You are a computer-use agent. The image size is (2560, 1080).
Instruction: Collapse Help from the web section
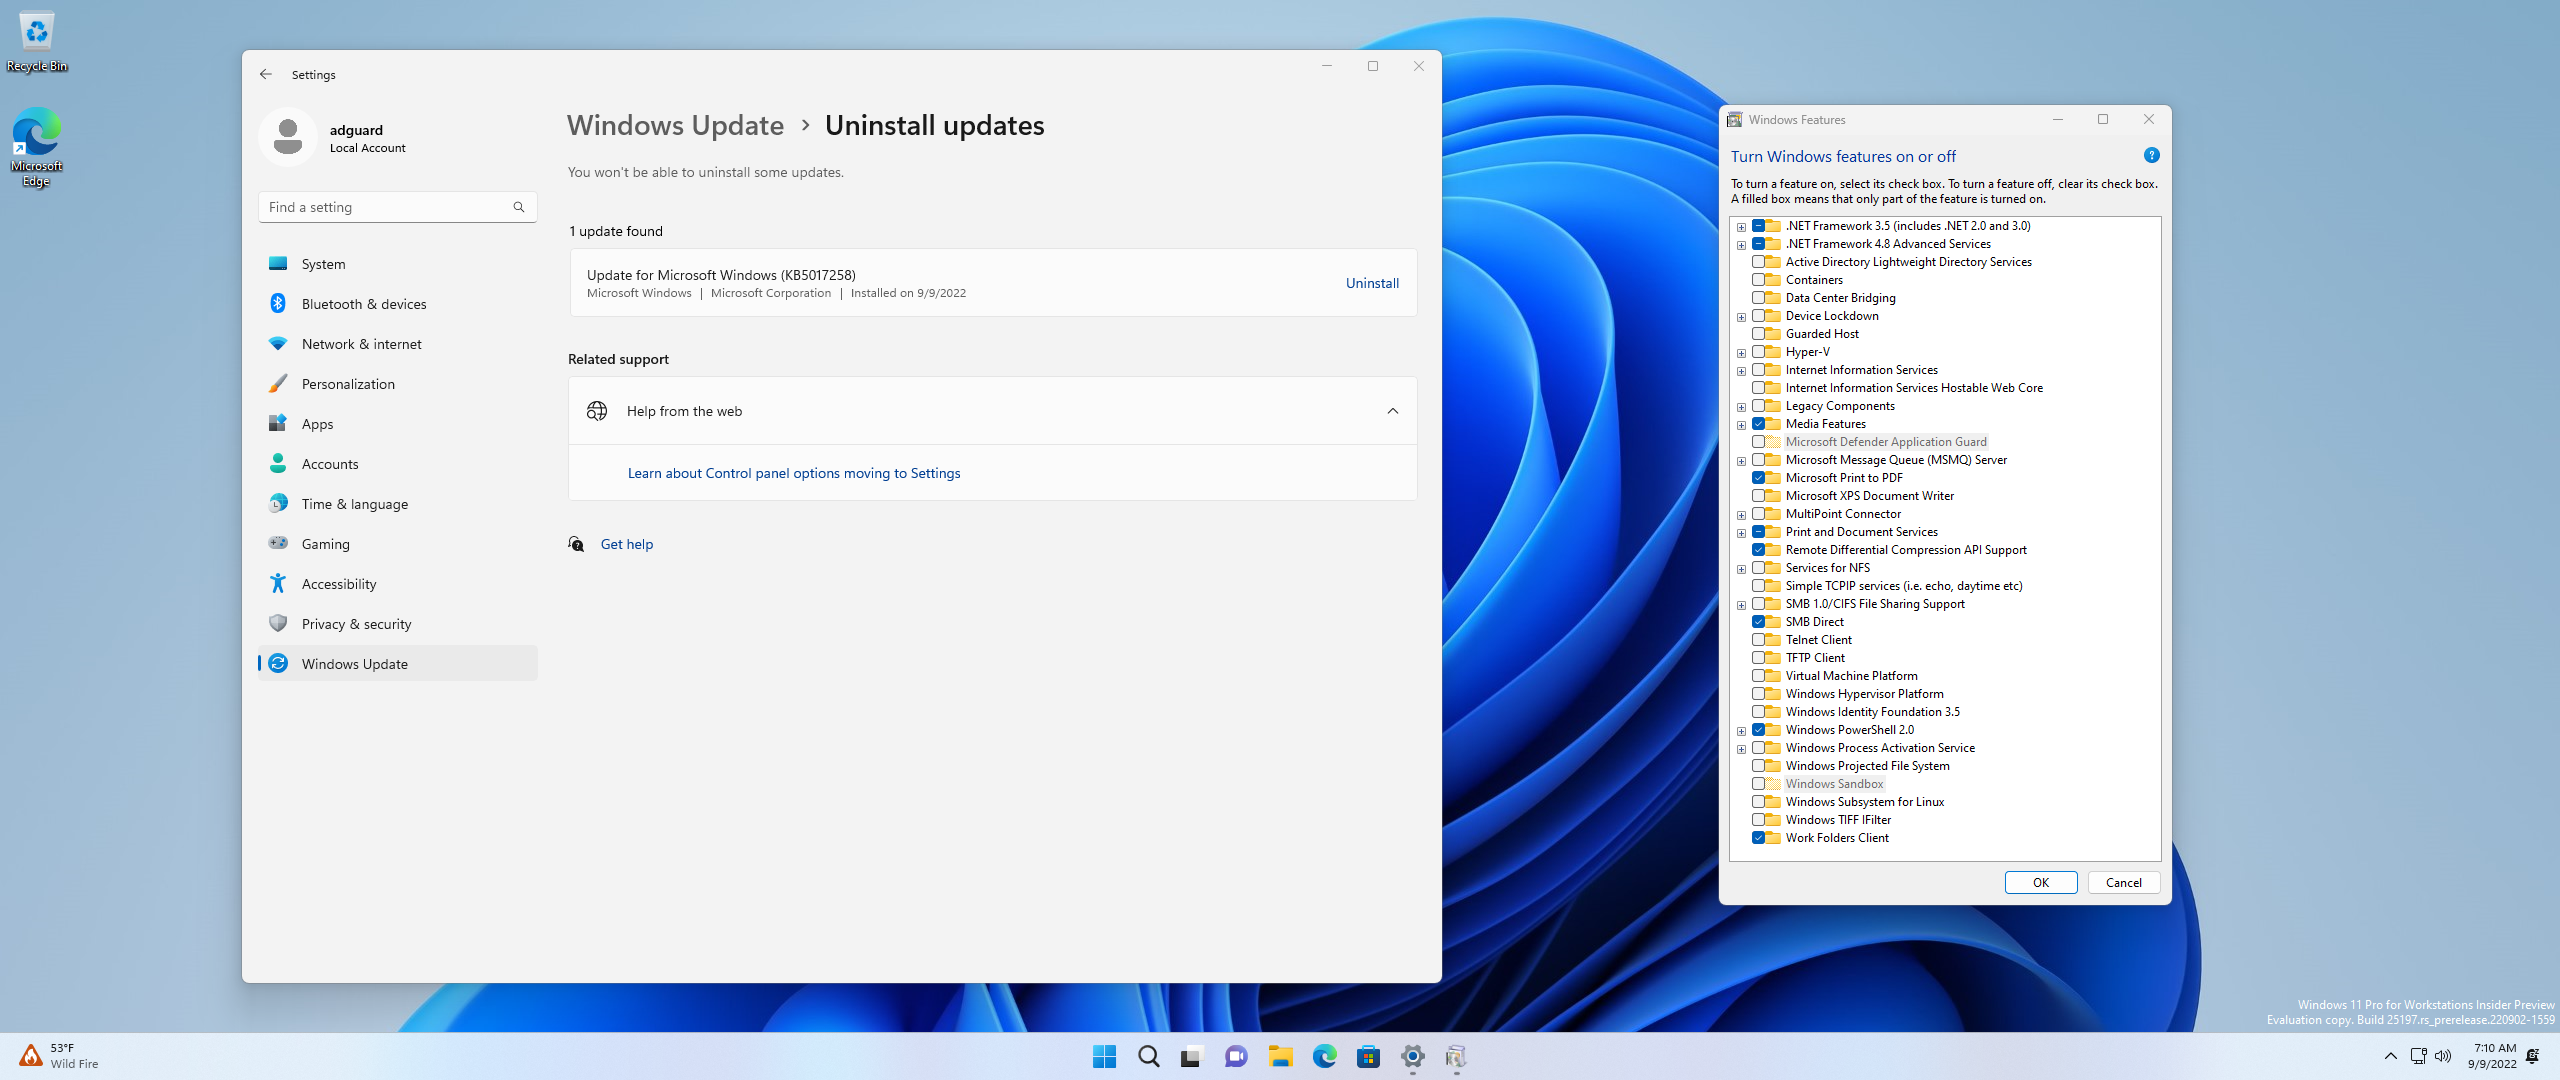[x=1393, y=411]
